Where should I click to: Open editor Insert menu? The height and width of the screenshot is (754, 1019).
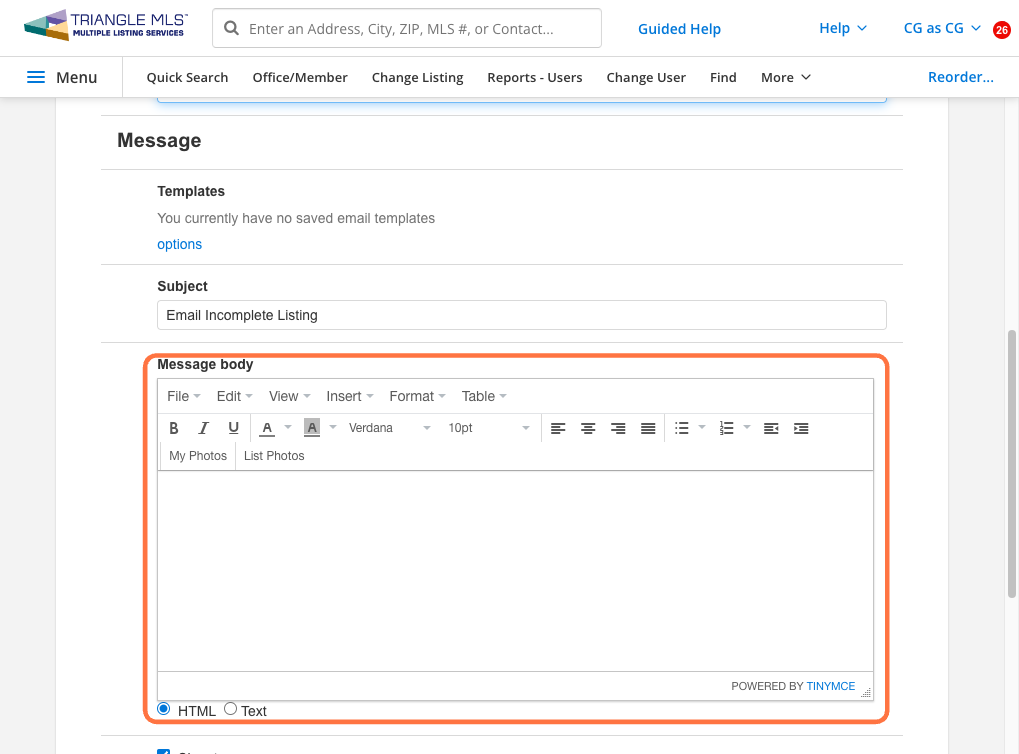tap(350, 396)
